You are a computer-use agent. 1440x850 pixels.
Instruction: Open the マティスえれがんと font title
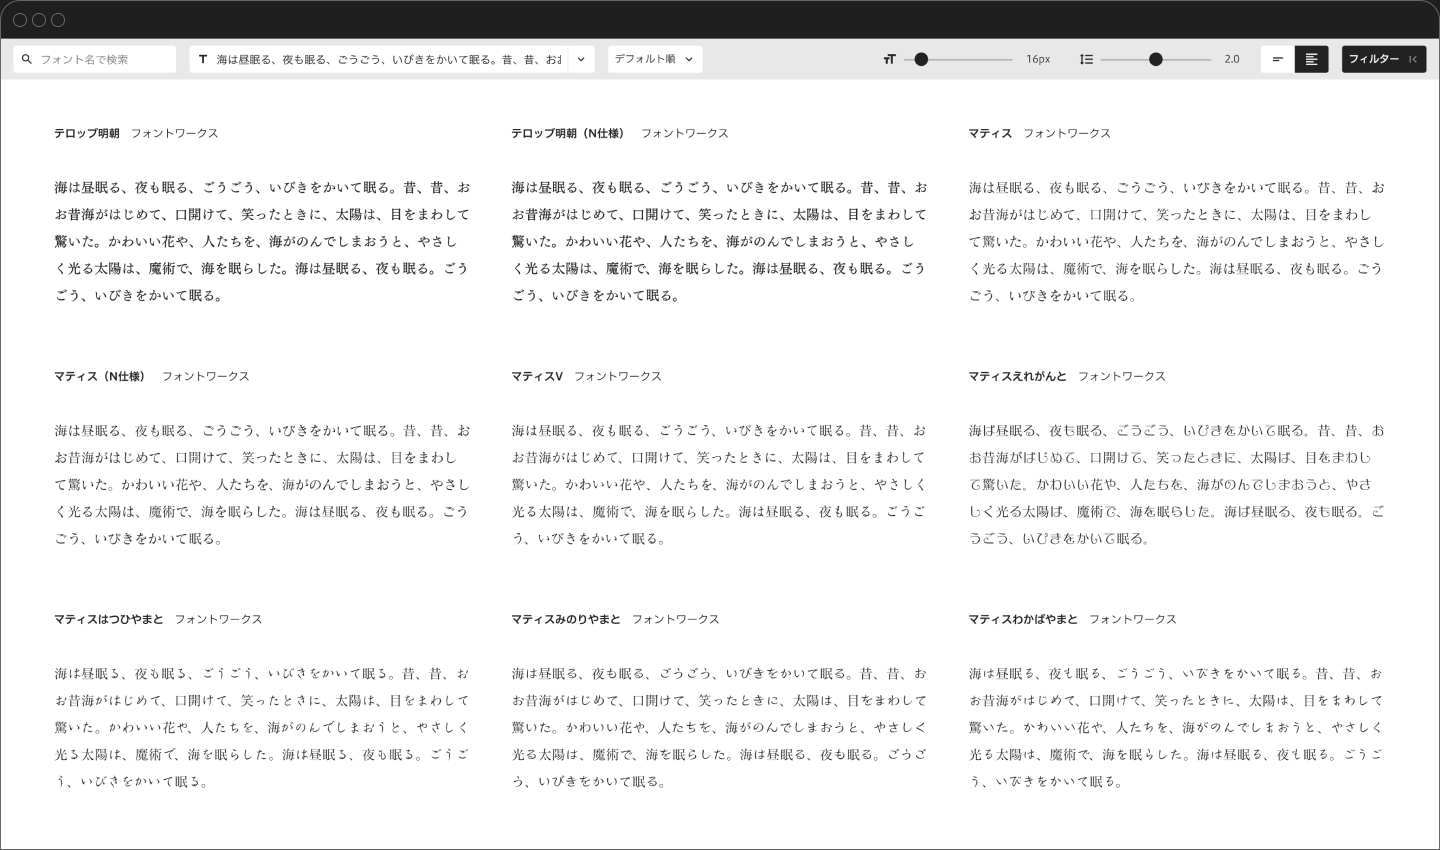[1017, 376]
